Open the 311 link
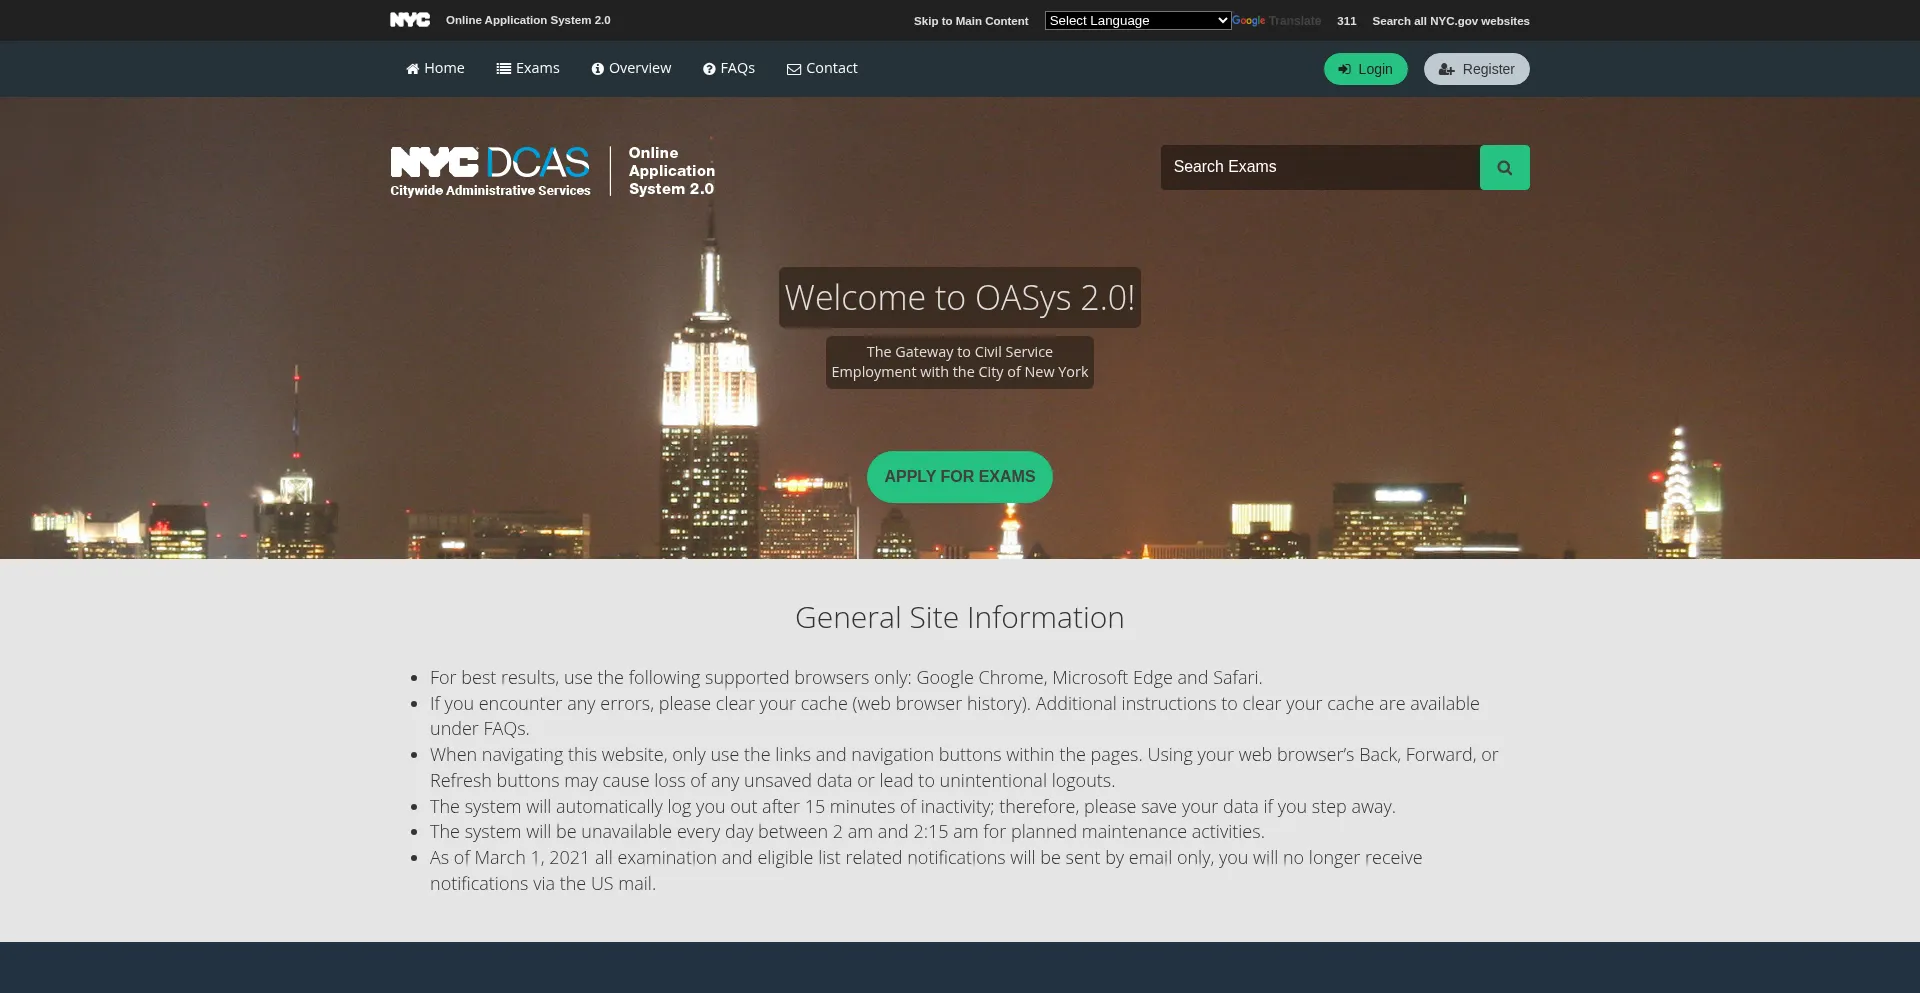The width and height of the screenshot is (1920, 993). 1346,21
